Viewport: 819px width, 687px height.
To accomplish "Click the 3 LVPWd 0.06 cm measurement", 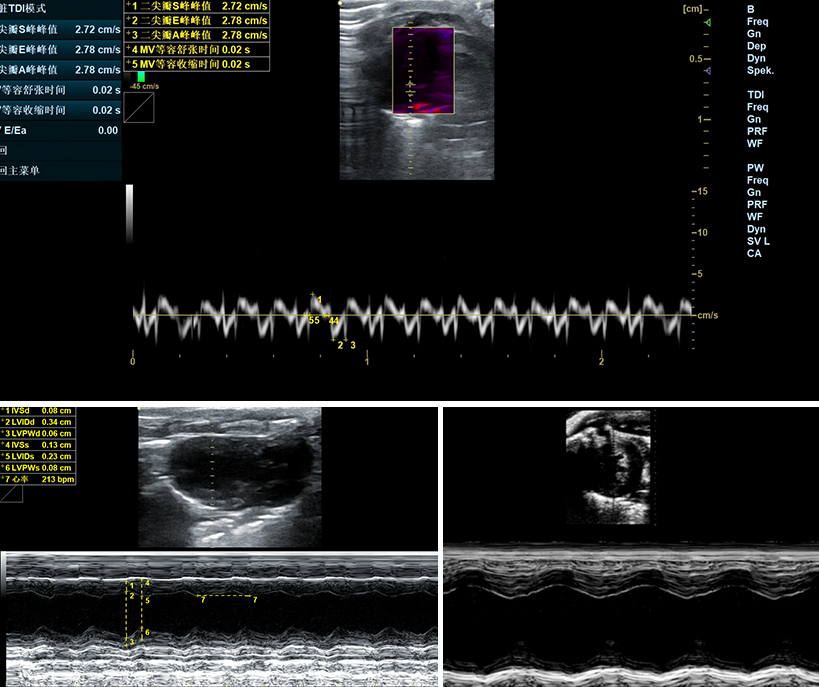I will tap(38, 433).
